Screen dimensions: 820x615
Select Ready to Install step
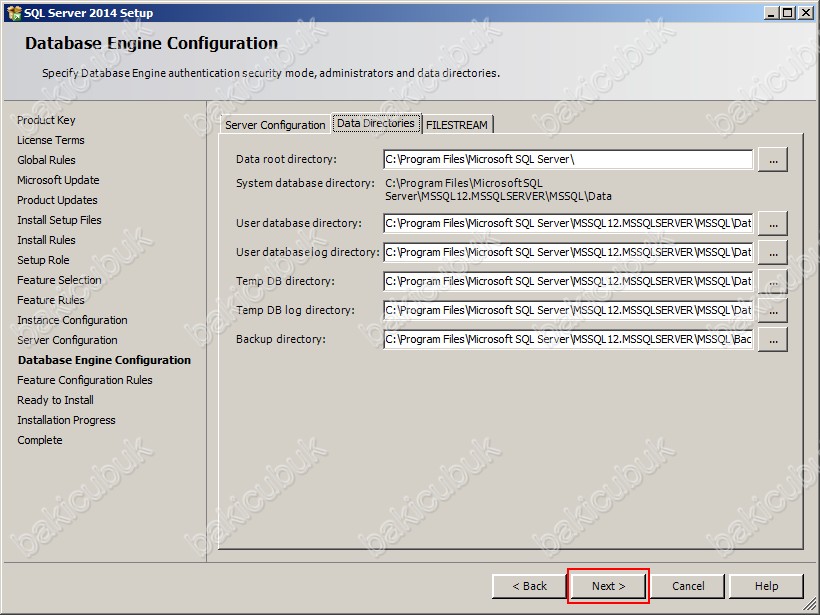(x=55, y=400)
